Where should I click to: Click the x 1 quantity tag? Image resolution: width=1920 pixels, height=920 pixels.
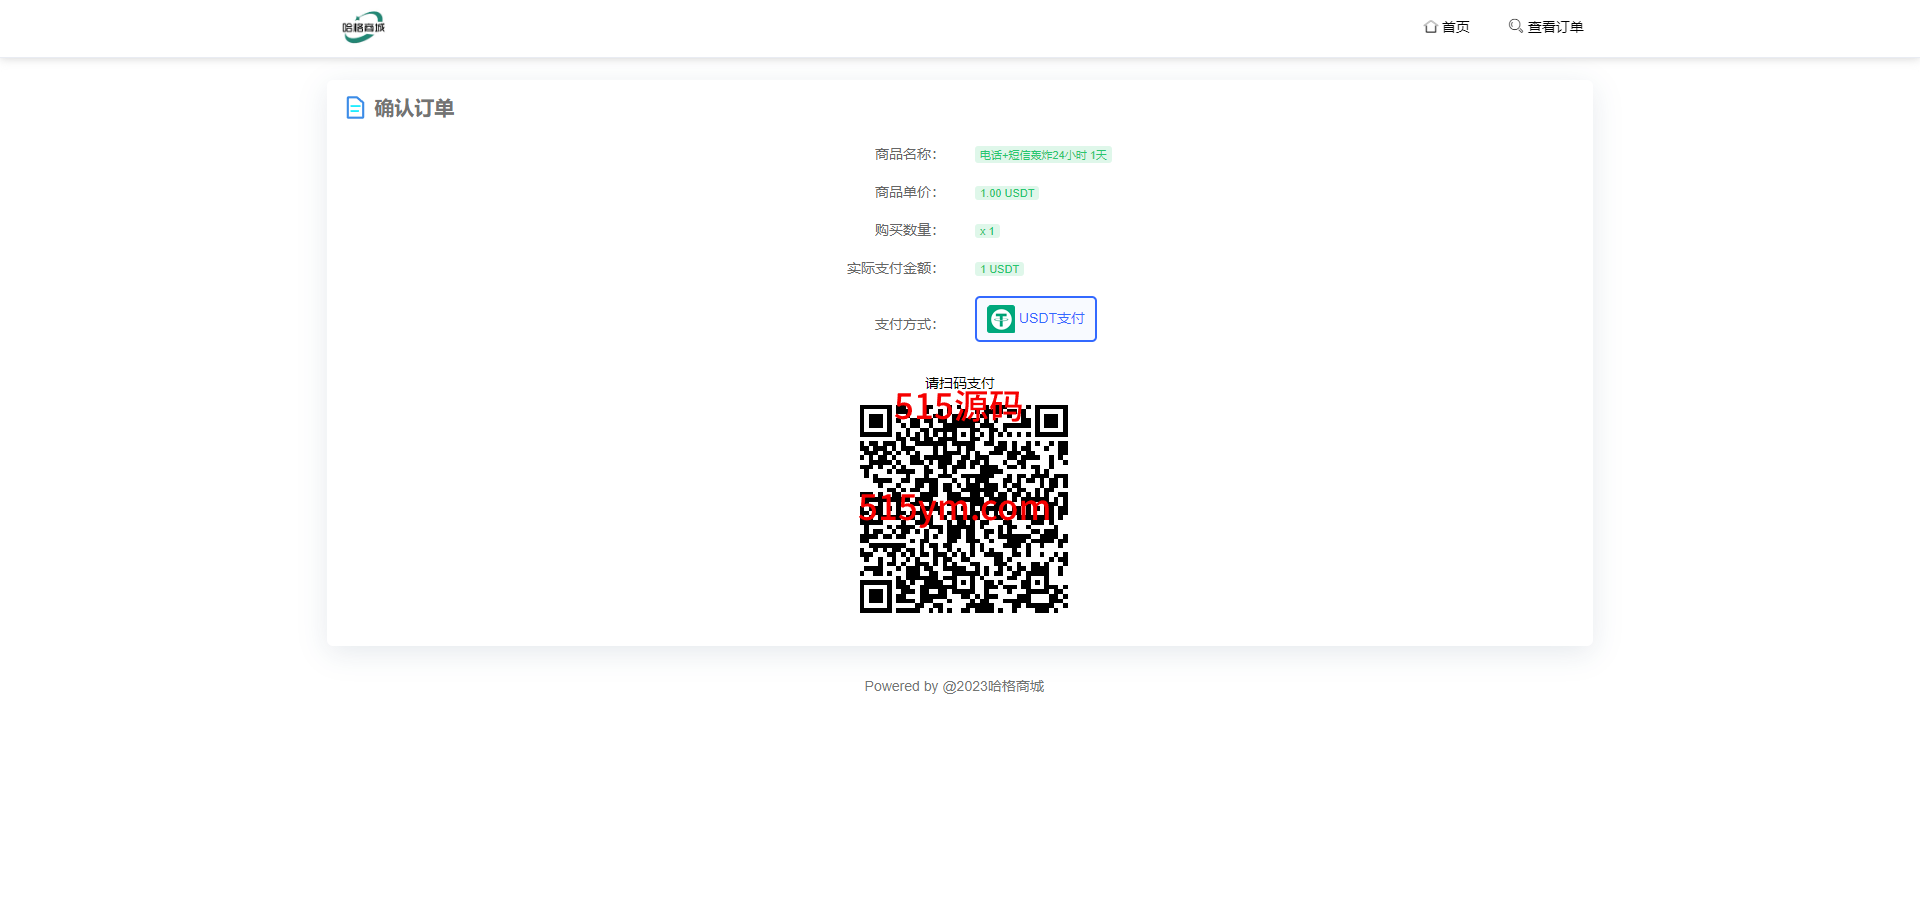[987, 231]
